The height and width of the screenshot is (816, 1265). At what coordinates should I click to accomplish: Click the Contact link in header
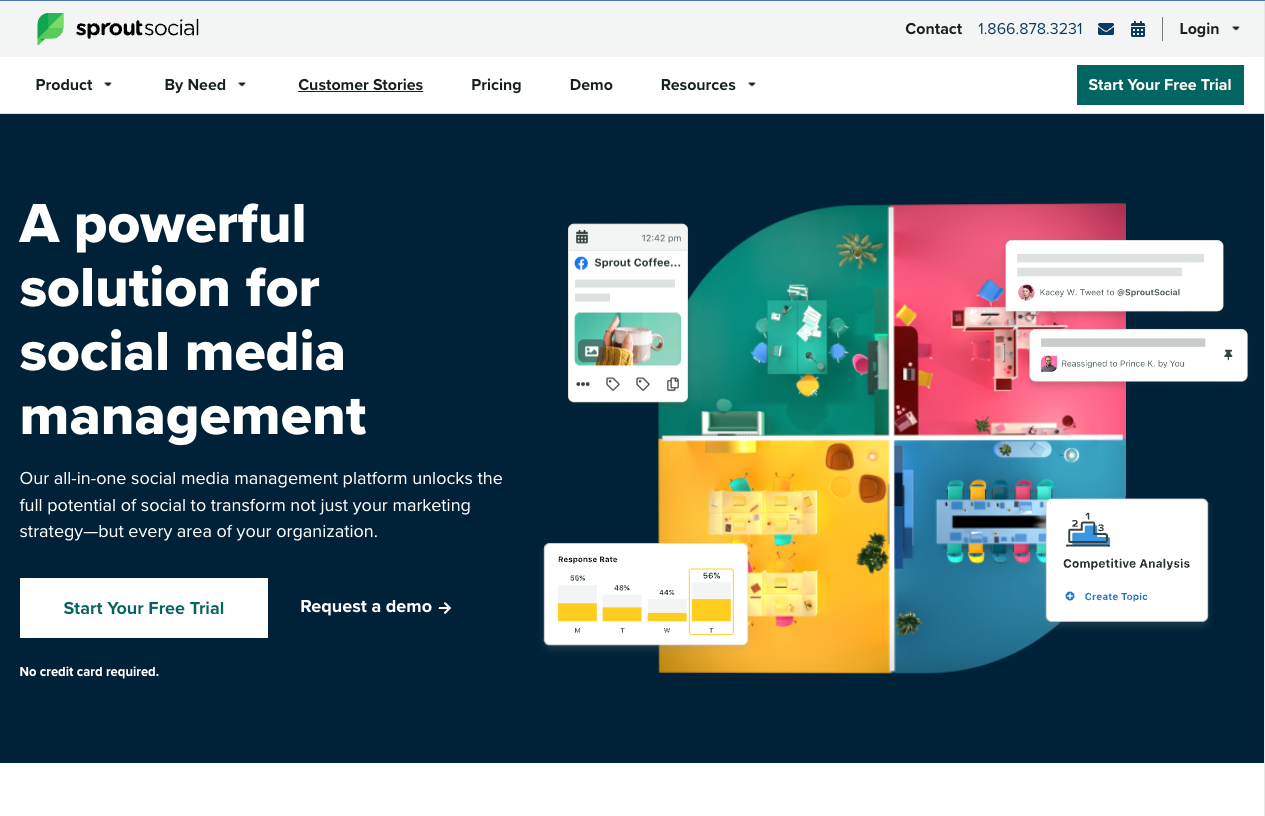click(934, 29)
